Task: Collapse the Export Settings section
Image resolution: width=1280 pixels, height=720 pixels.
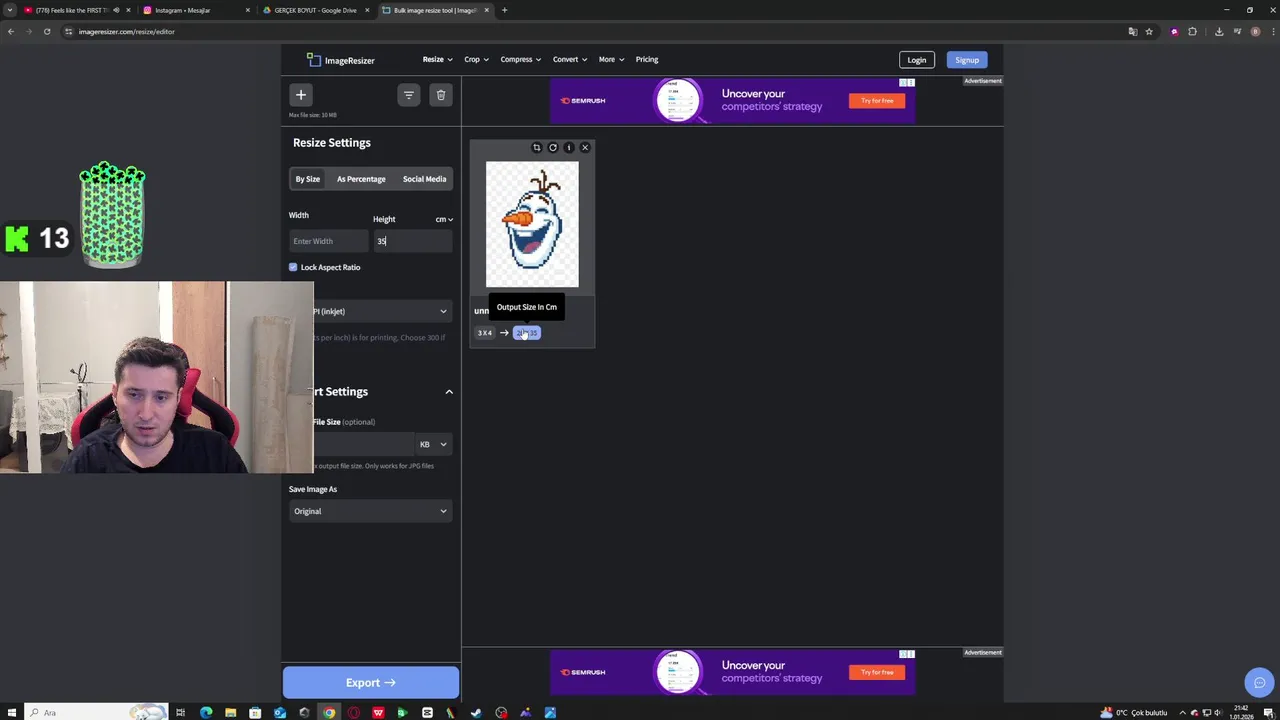Action: pyautogui.click(x=449, y=392)
